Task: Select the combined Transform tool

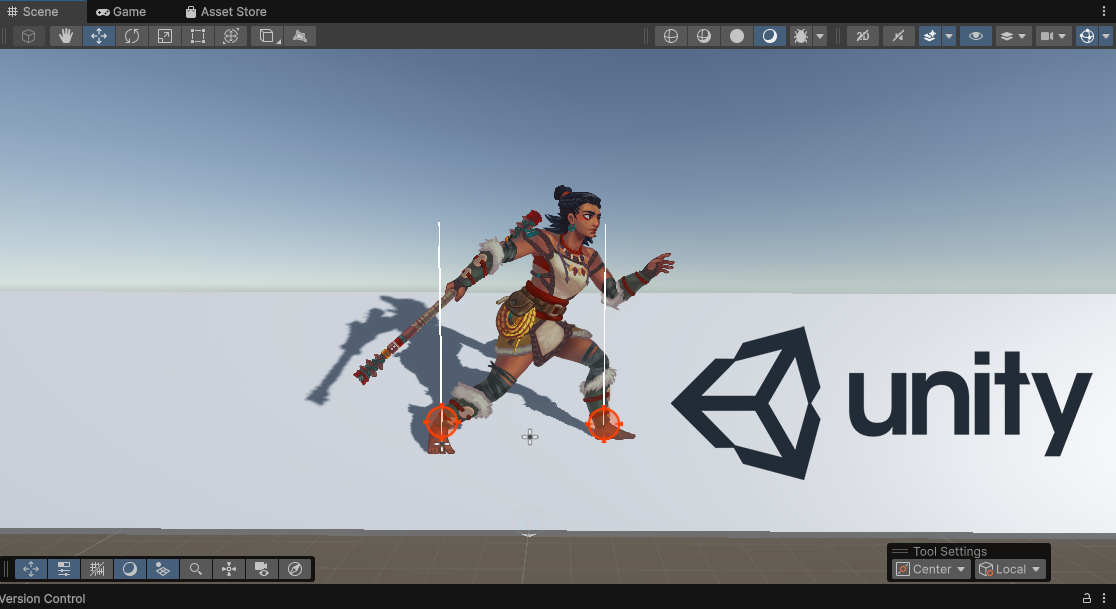Action: tap(231, 36)
